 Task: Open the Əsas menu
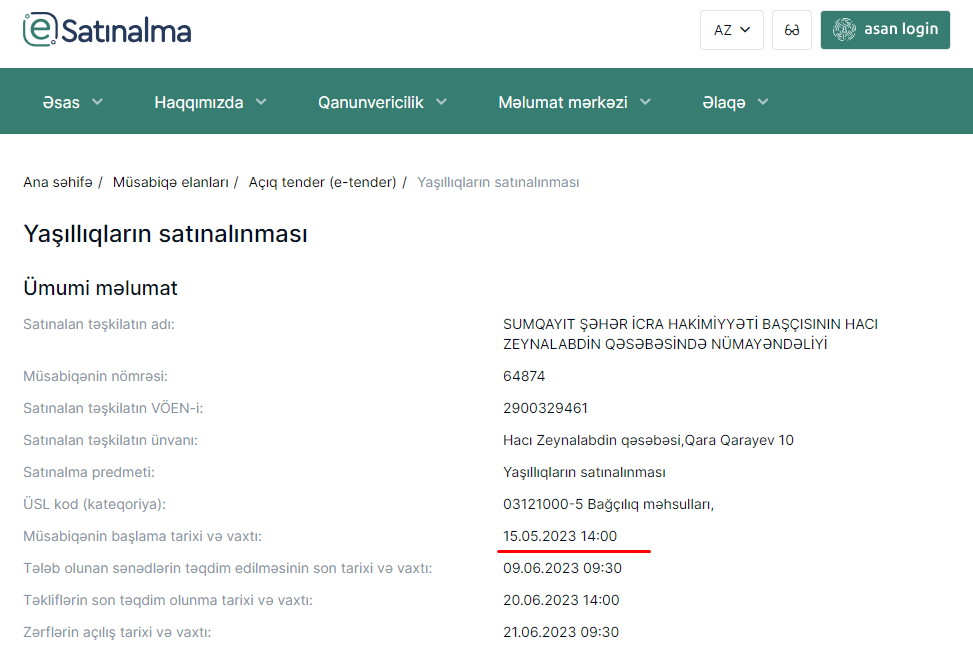coord(73,102)
